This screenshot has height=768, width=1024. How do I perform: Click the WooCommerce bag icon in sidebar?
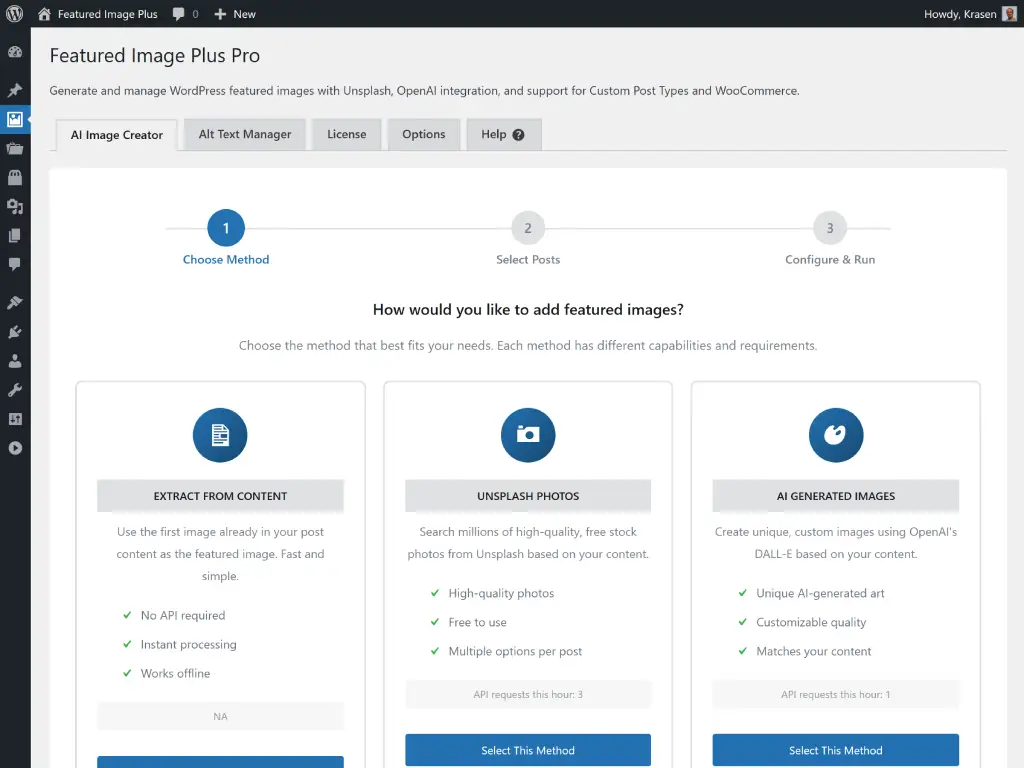(x=15, y=178)
